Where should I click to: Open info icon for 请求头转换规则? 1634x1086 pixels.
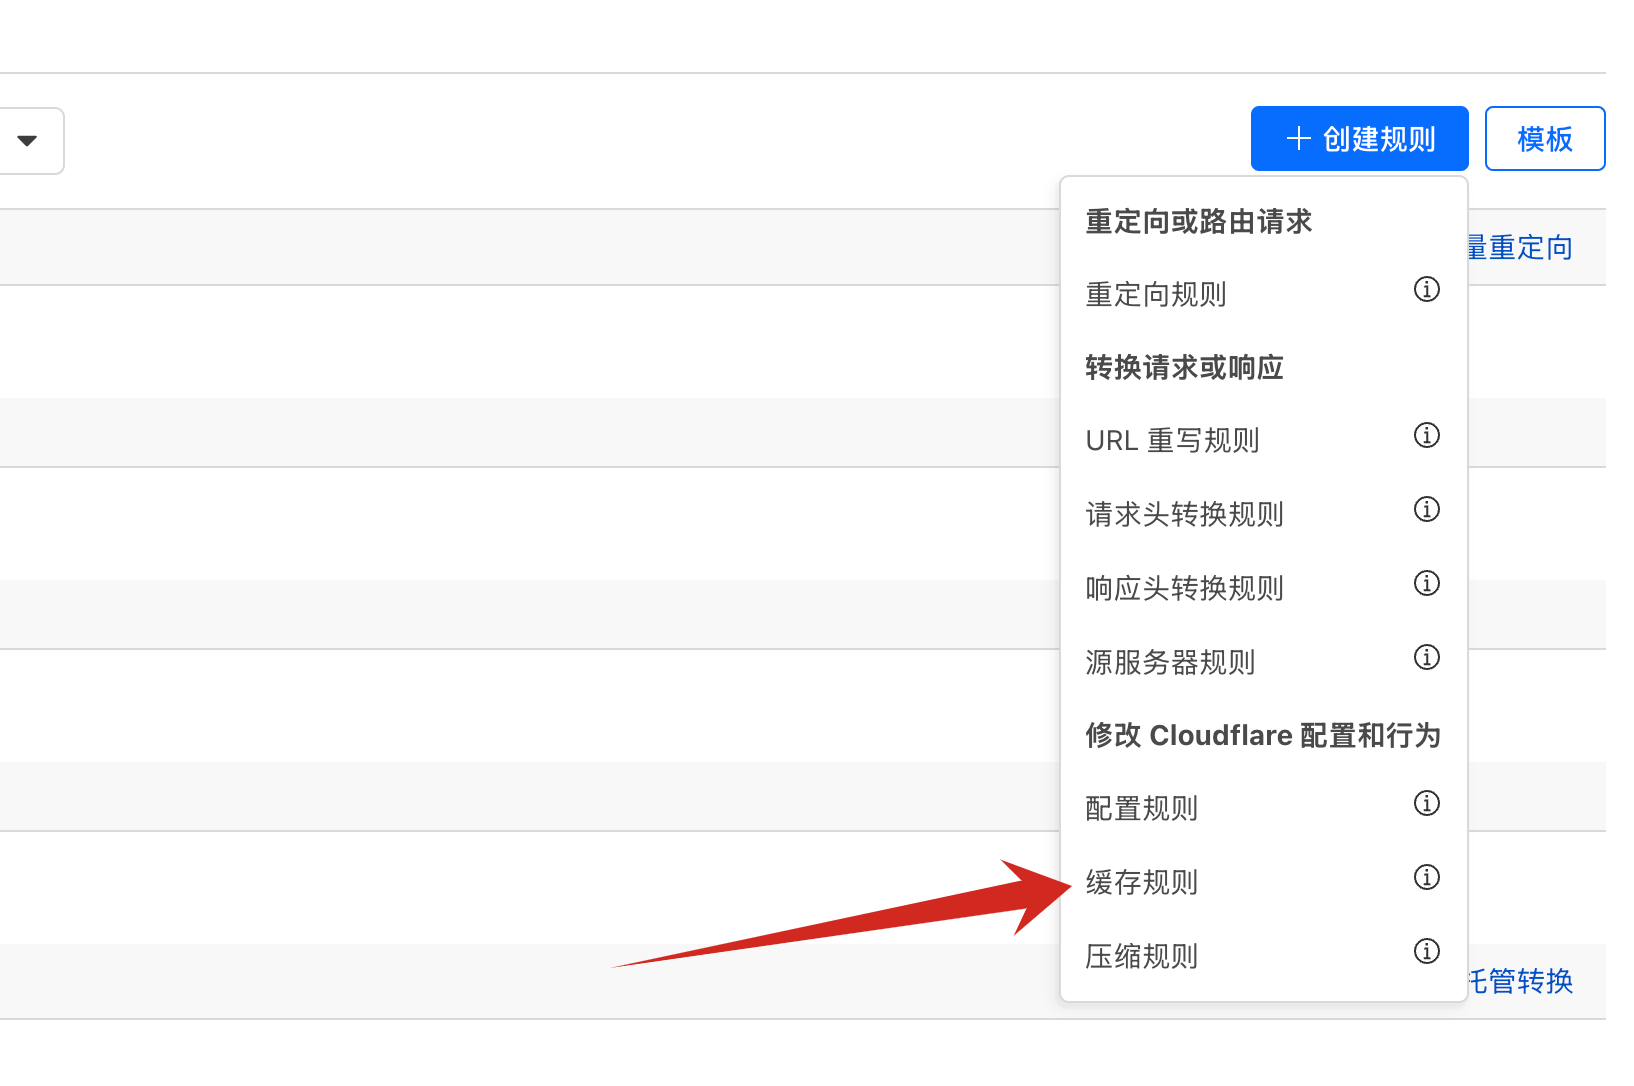(x=1426, y=510)
